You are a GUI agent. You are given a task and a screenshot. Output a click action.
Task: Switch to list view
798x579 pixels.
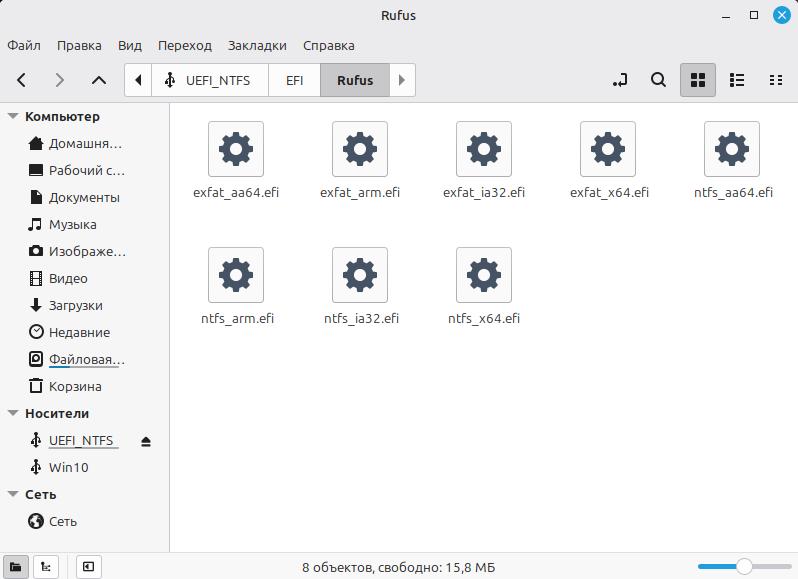point(737,80)
